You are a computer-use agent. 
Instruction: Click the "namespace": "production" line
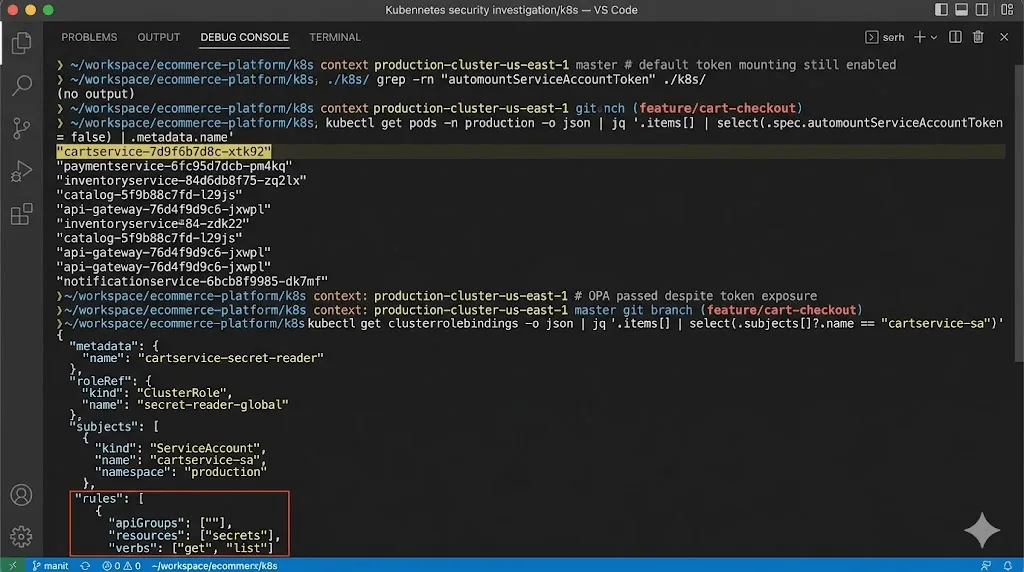coord(181,472)
